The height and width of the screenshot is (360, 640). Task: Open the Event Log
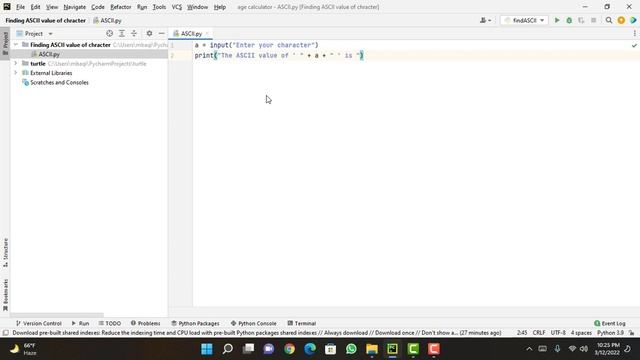coord(610,323)
